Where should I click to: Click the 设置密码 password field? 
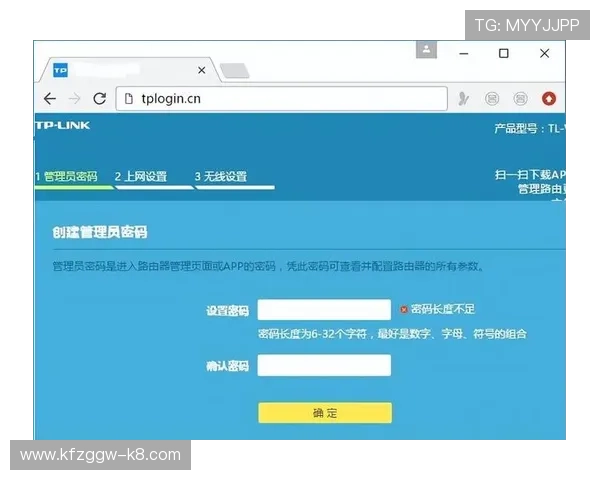click(x=324, y=310)
